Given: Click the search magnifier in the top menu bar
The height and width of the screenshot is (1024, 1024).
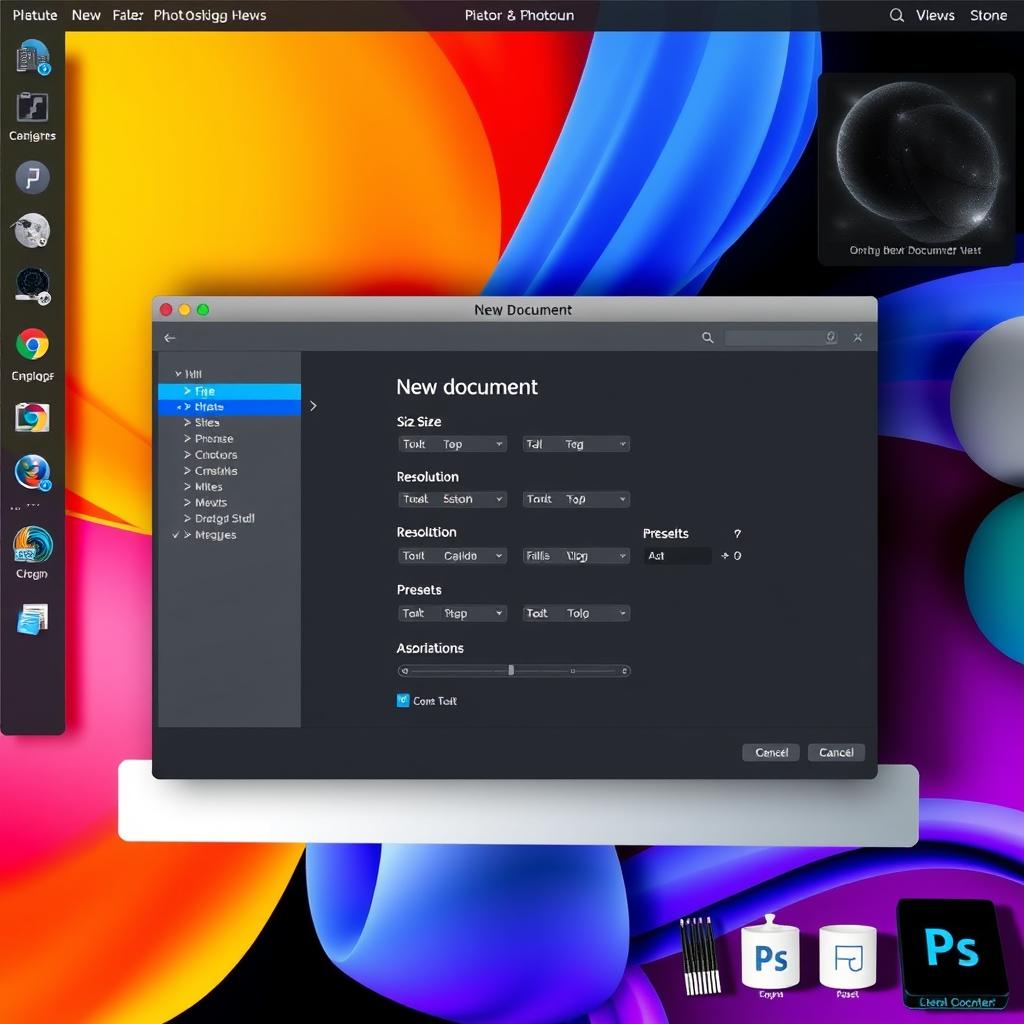Looking at the screenshot, I should point(897,15).
